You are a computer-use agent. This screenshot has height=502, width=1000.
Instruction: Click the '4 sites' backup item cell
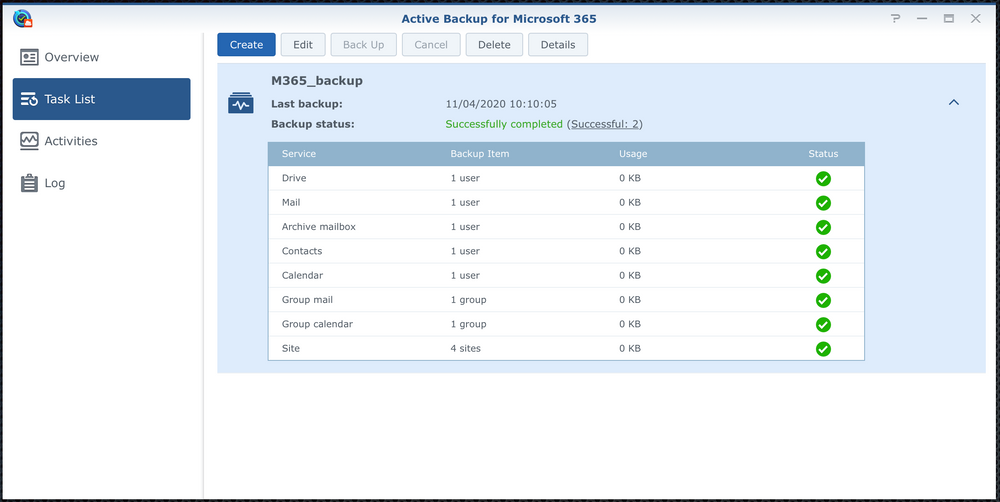click(x=466, y=349)
